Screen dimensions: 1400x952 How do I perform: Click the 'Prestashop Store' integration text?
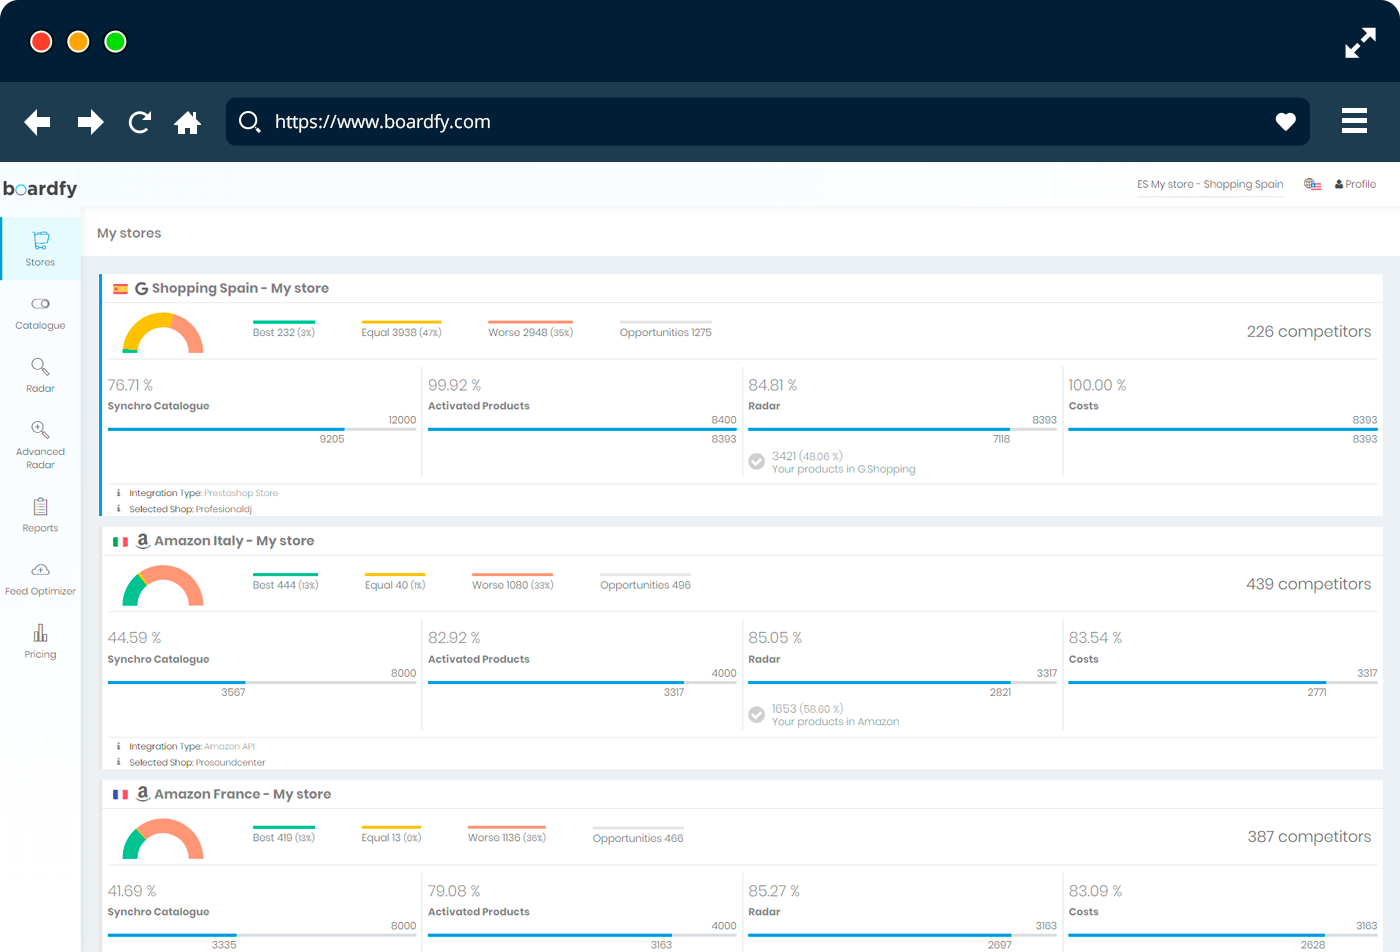(x=241, y=493)
